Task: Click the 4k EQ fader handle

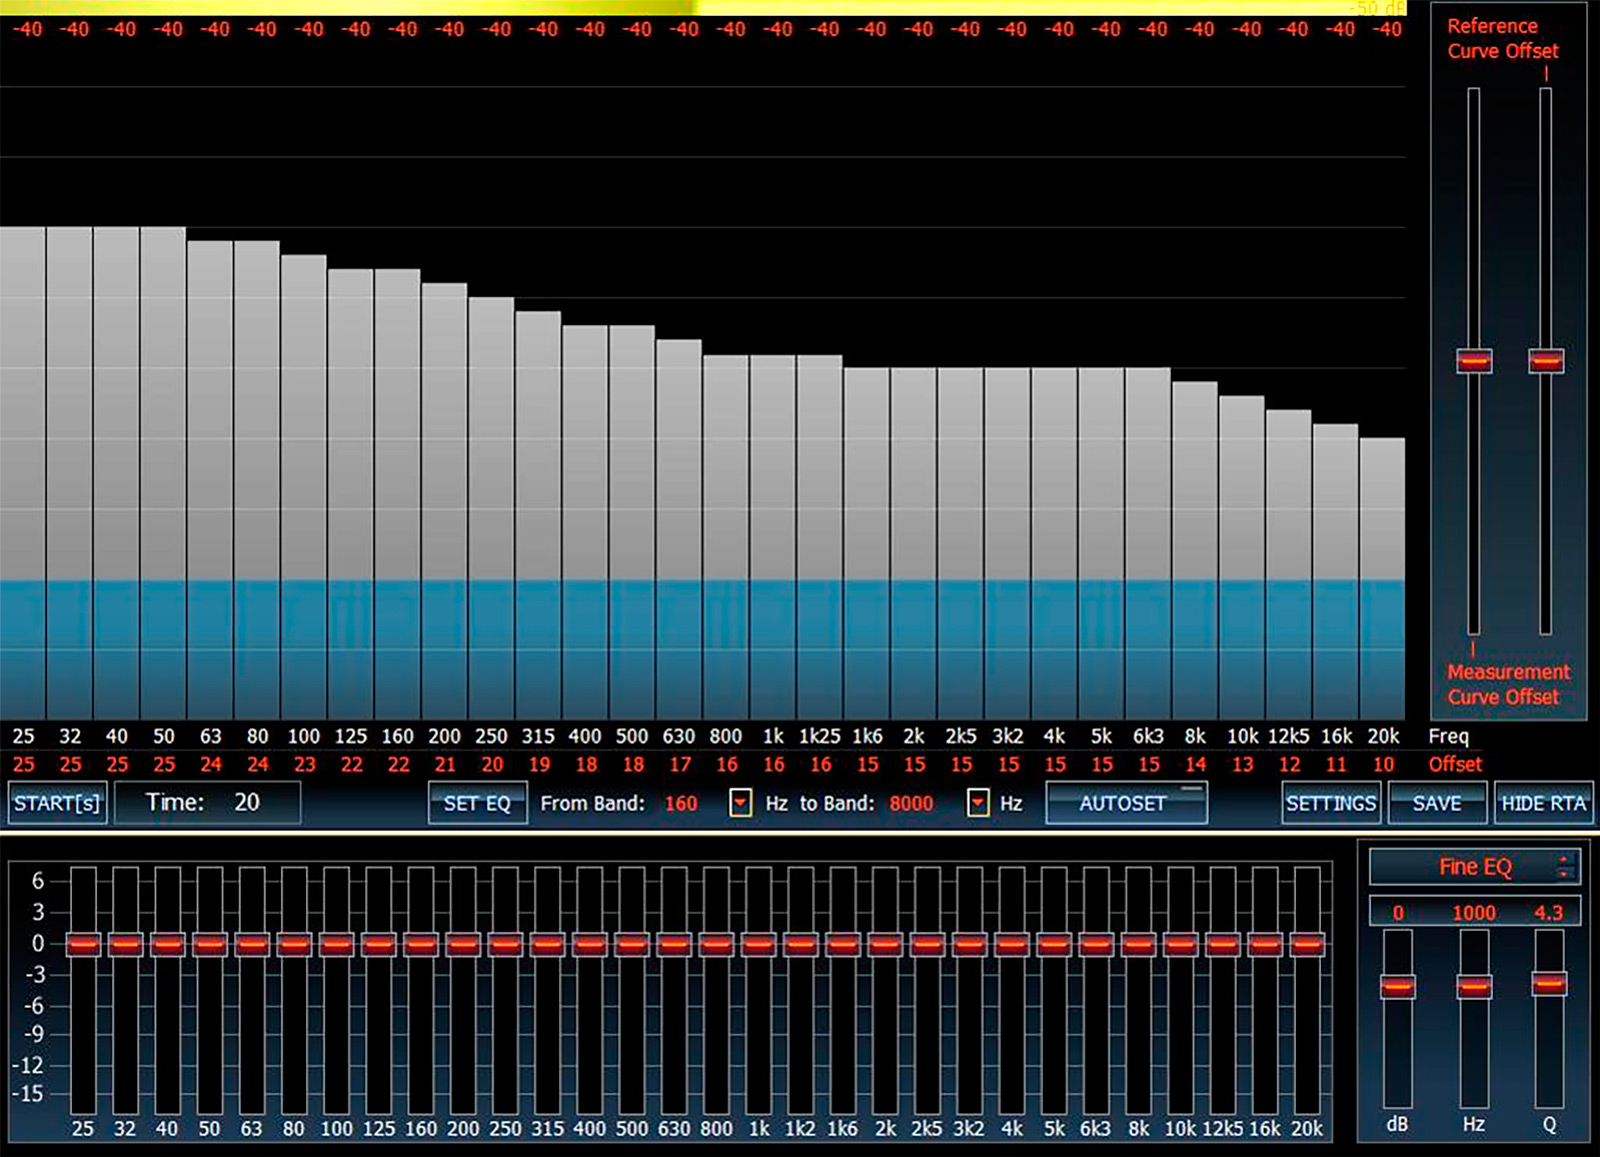Action: (1012, 943)
